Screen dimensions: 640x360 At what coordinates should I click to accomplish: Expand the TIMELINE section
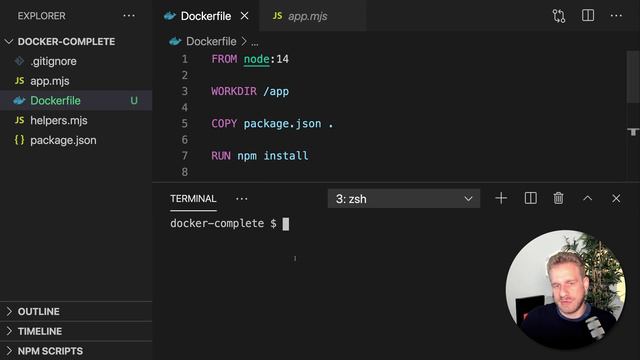(76, 331)
